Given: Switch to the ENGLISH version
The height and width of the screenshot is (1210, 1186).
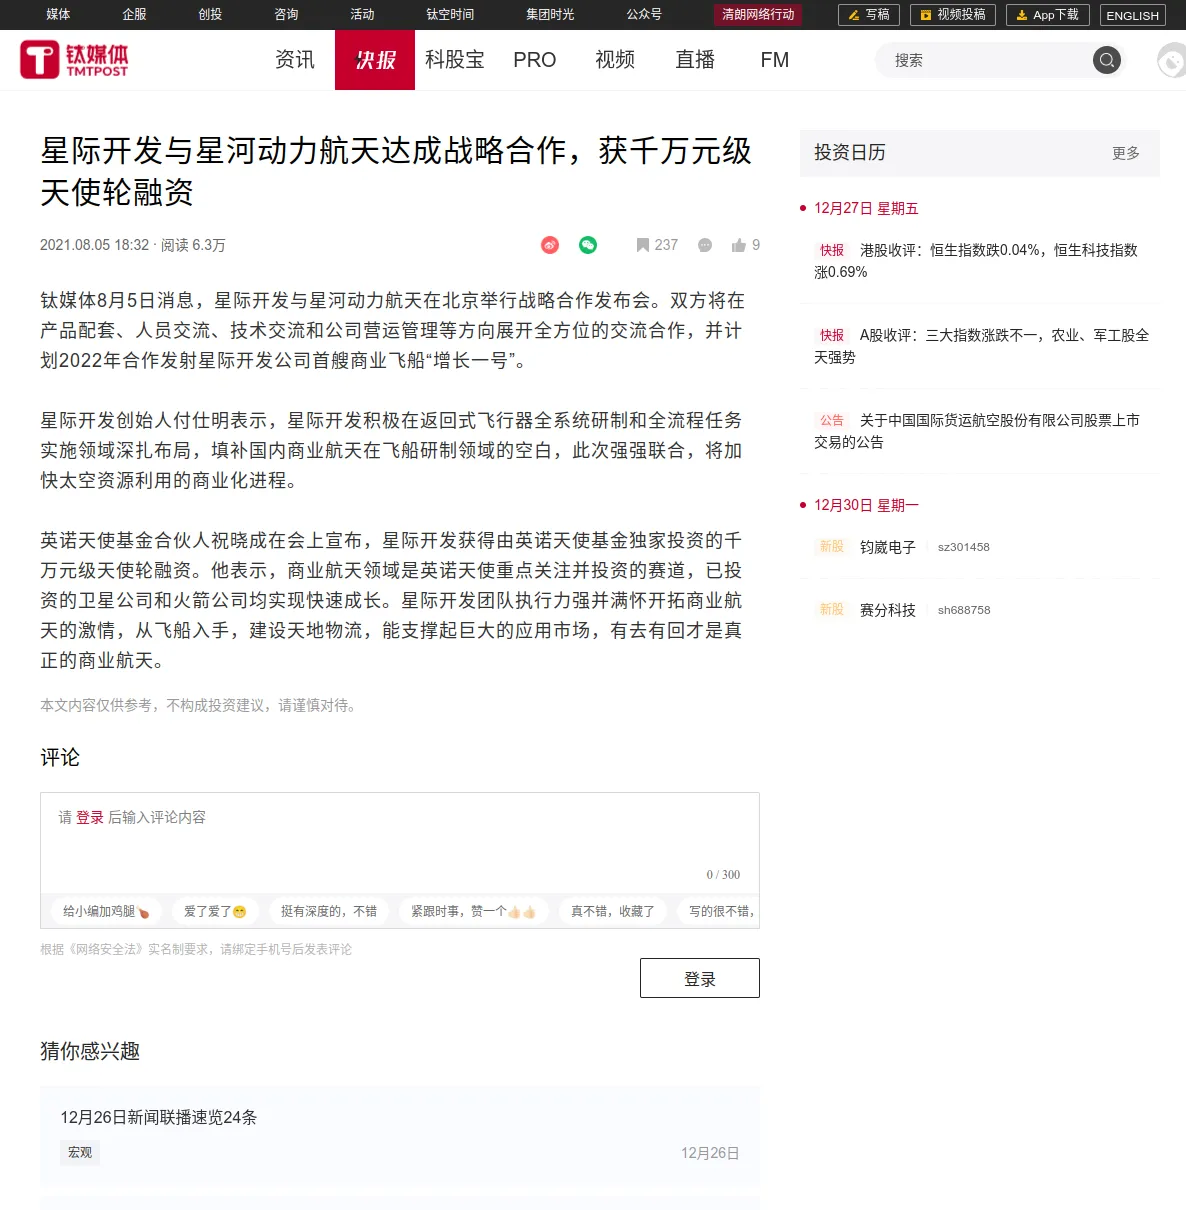Looking at the screenshot, I should 1133,15.
